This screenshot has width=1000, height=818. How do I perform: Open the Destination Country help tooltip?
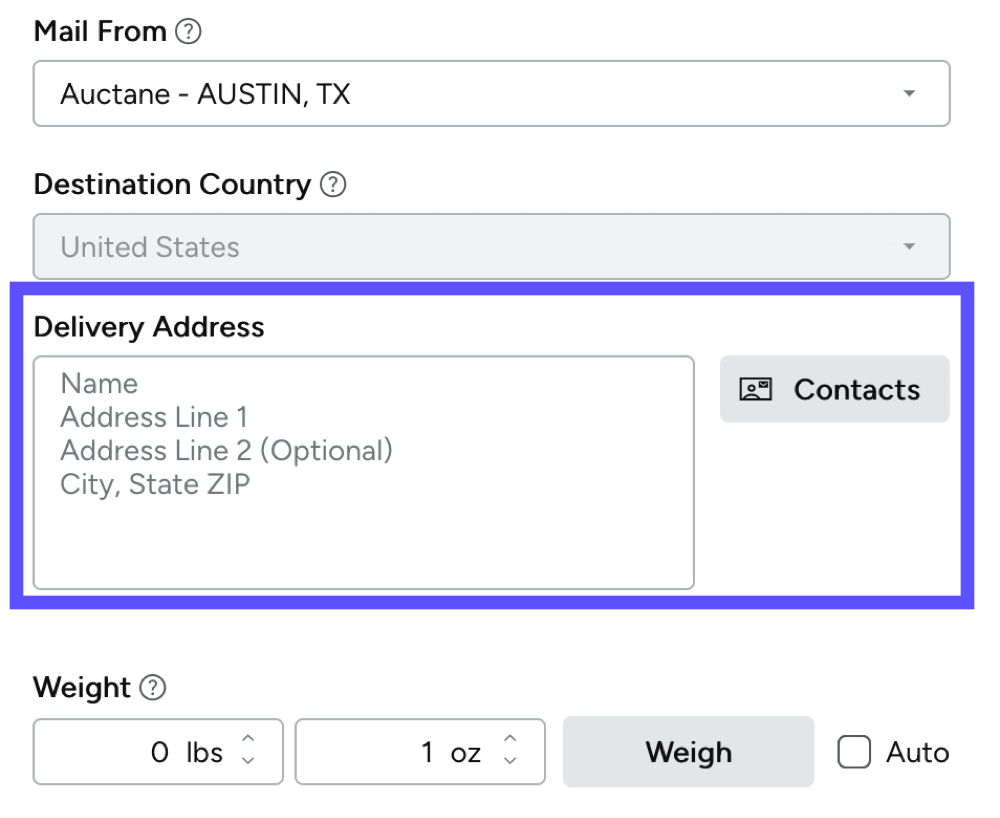coord(330,185)
